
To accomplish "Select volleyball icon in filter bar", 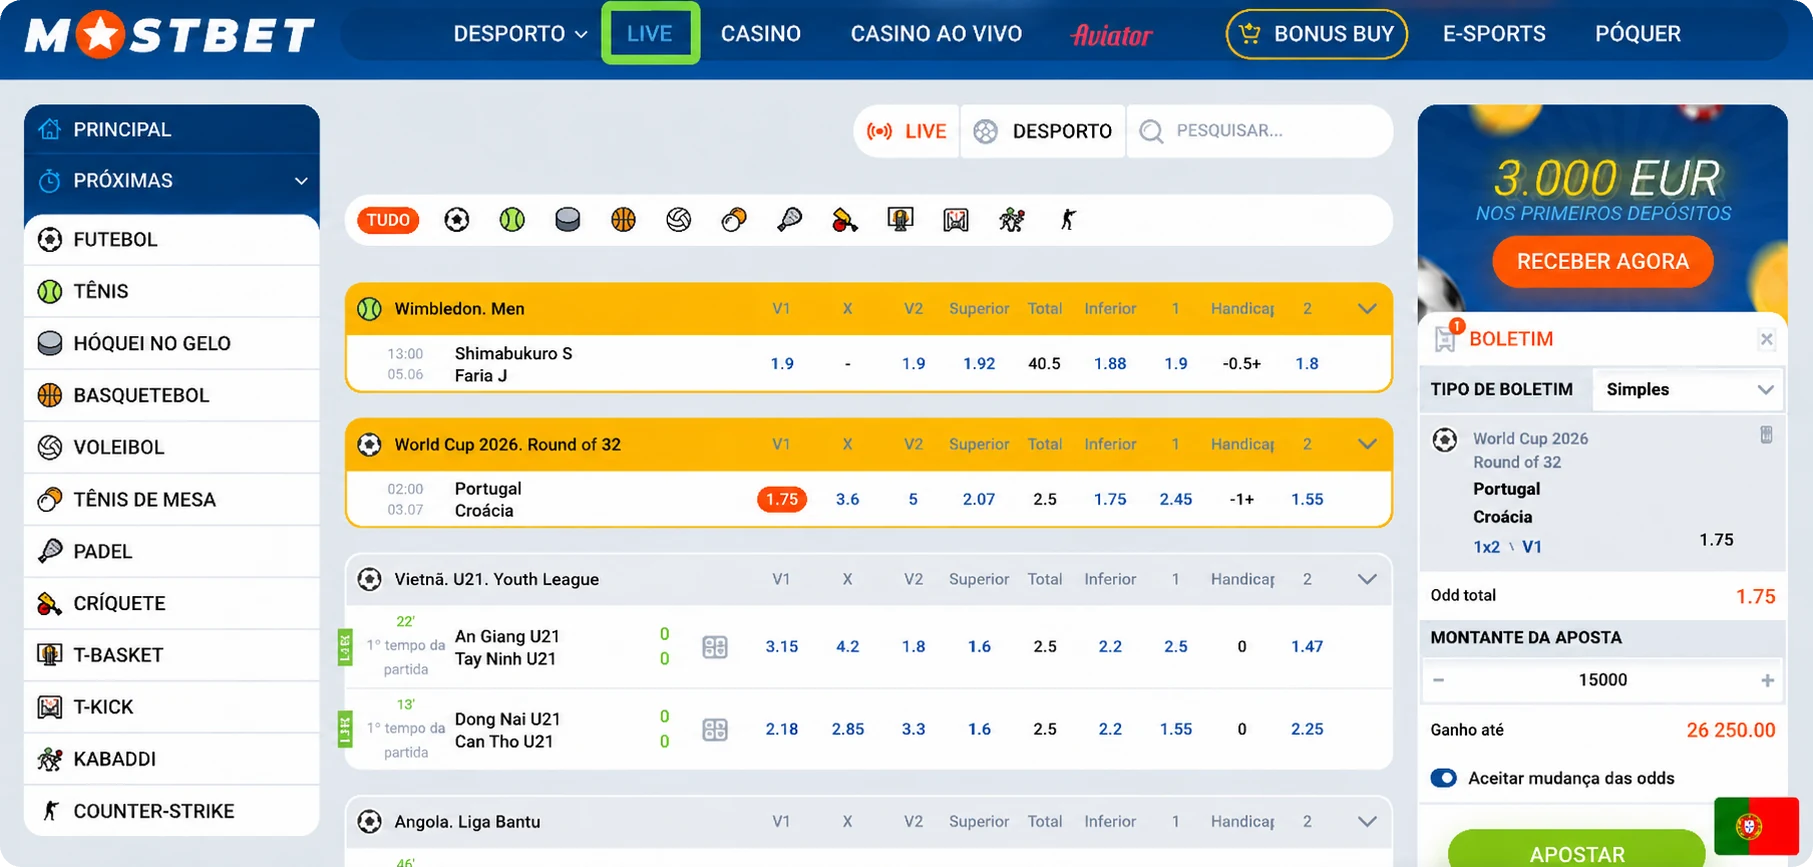I will pyautogui.click(x=679, y=220).
